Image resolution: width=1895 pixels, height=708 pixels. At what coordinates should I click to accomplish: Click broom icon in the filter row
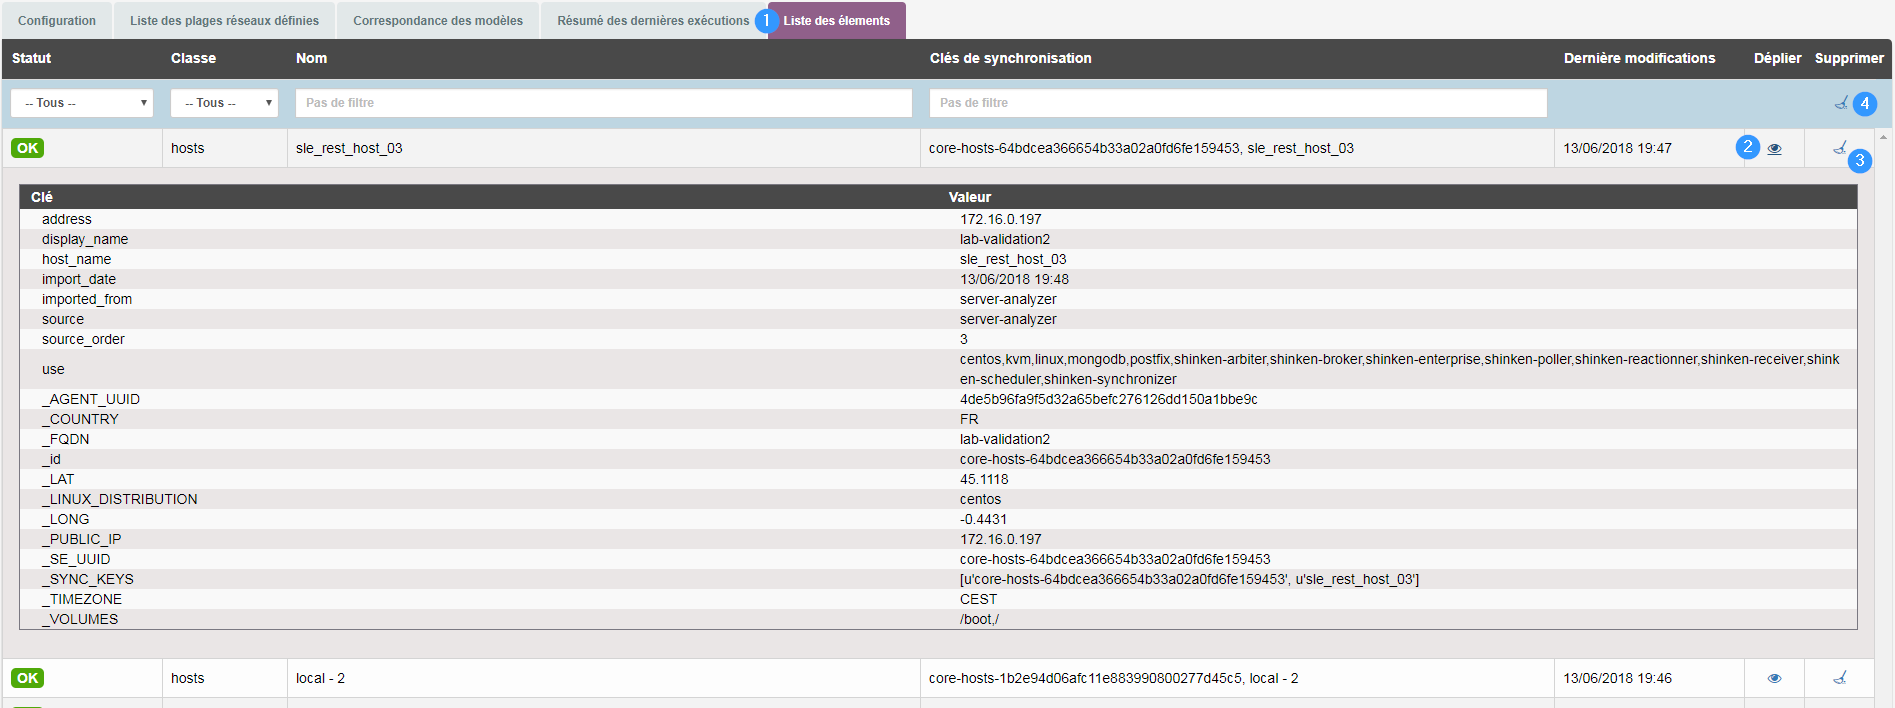point(1840,103)
